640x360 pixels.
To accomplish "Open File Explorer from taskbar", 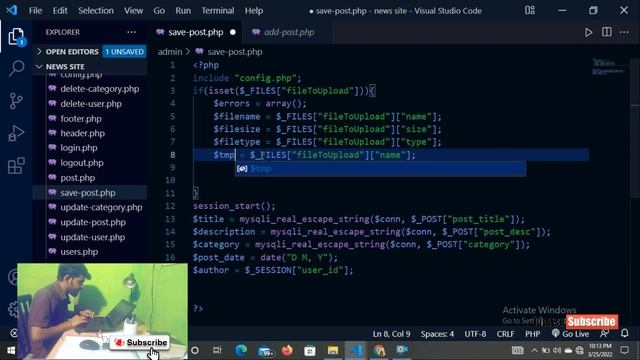I will (x=333, y=350).
